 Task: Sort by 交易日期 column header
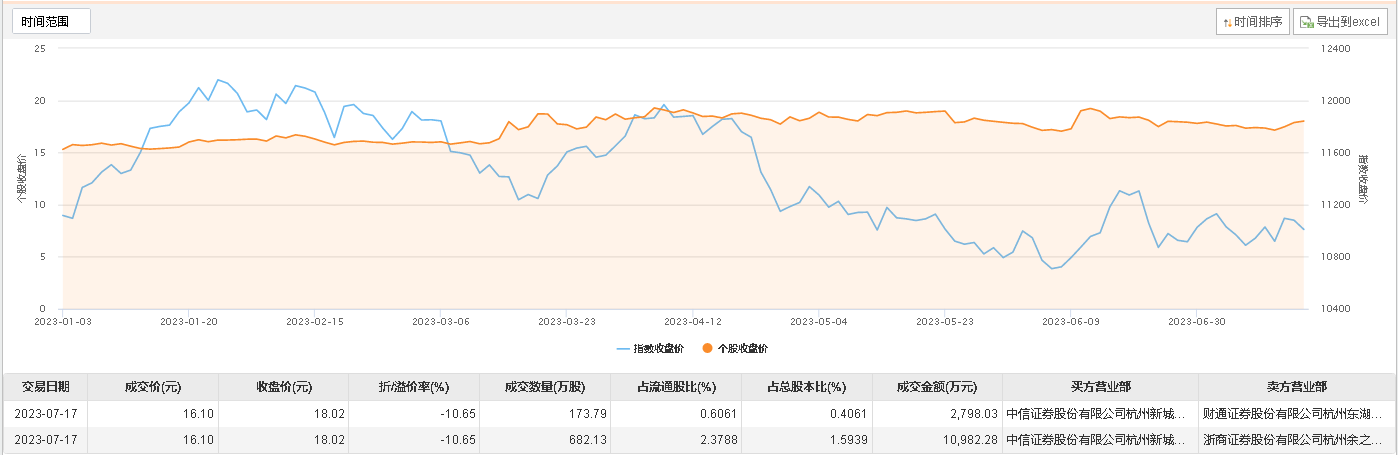[45, 387]
